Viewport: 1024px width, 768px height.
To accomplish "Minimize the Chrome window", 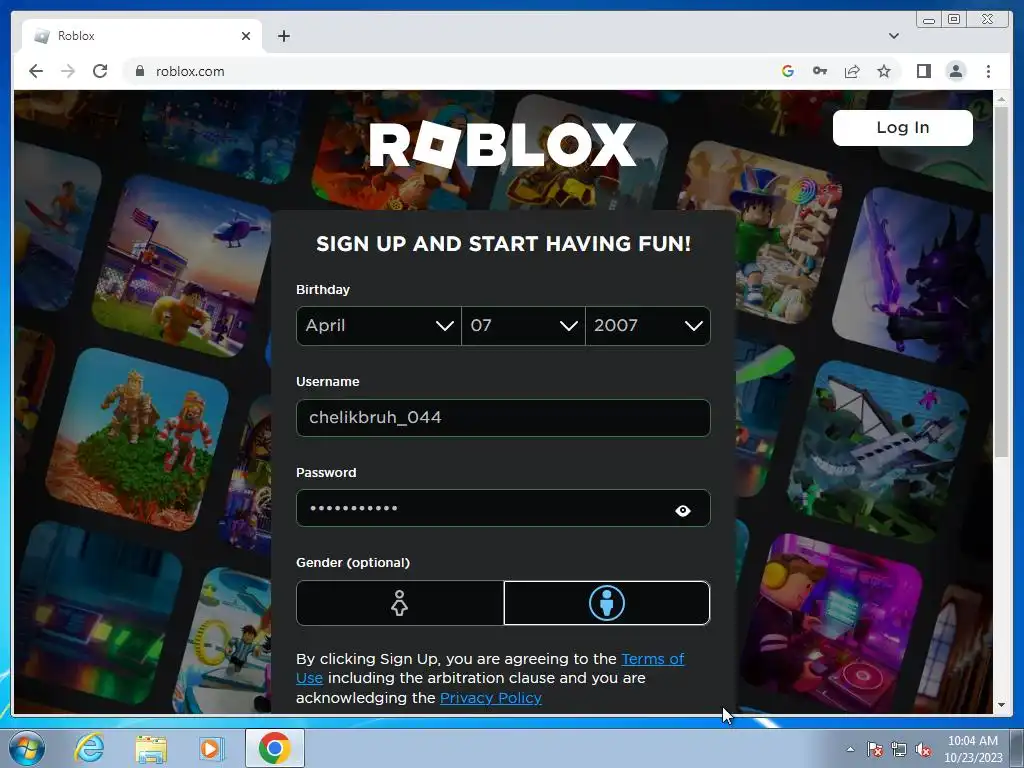I will click(929, 20).
